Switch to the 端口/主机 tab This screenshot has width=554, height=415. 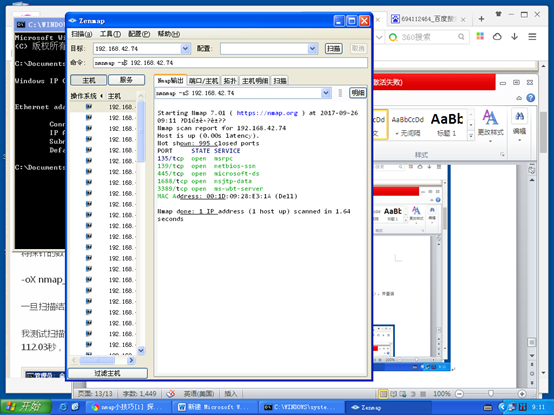[204, 81]
